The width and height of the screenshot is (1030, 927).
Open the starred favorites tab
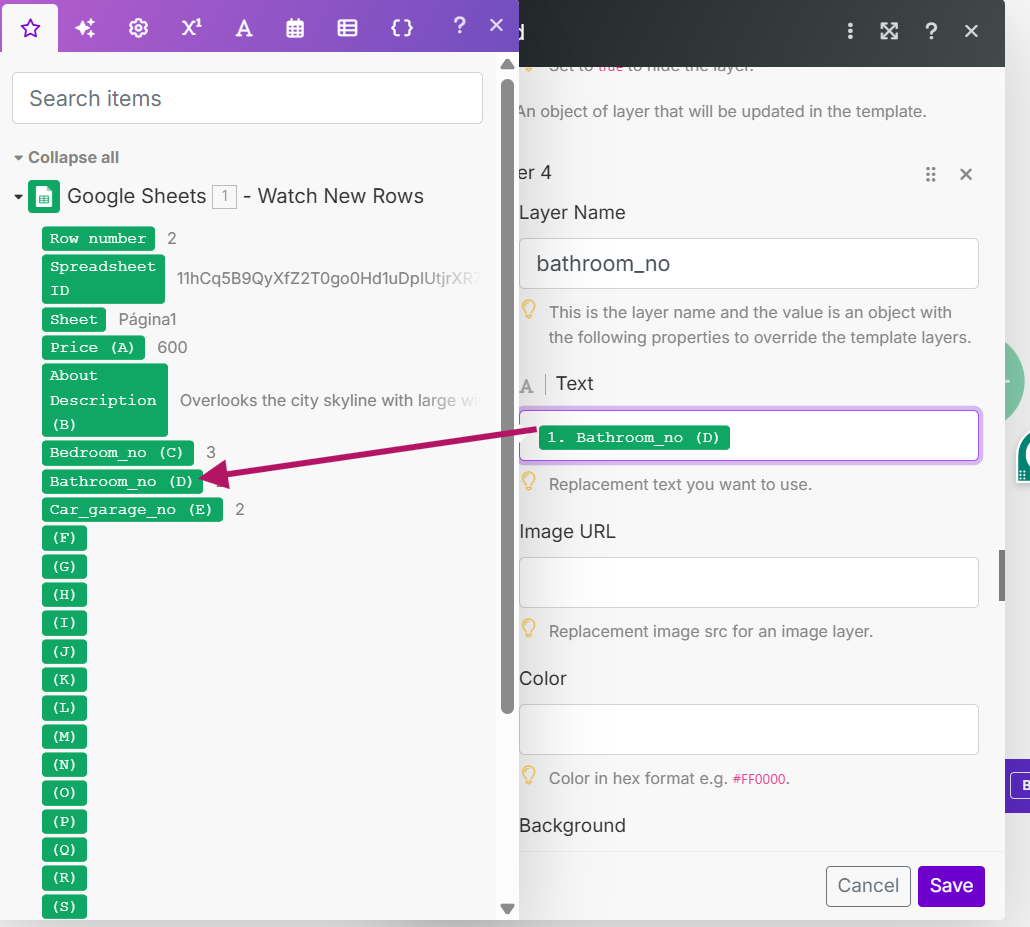tap(30, 28)
